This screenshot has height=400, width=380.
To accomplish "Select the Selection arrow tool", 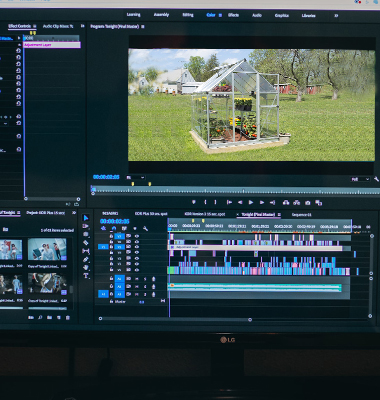I will pyautogui.click(x=86, y=218).
